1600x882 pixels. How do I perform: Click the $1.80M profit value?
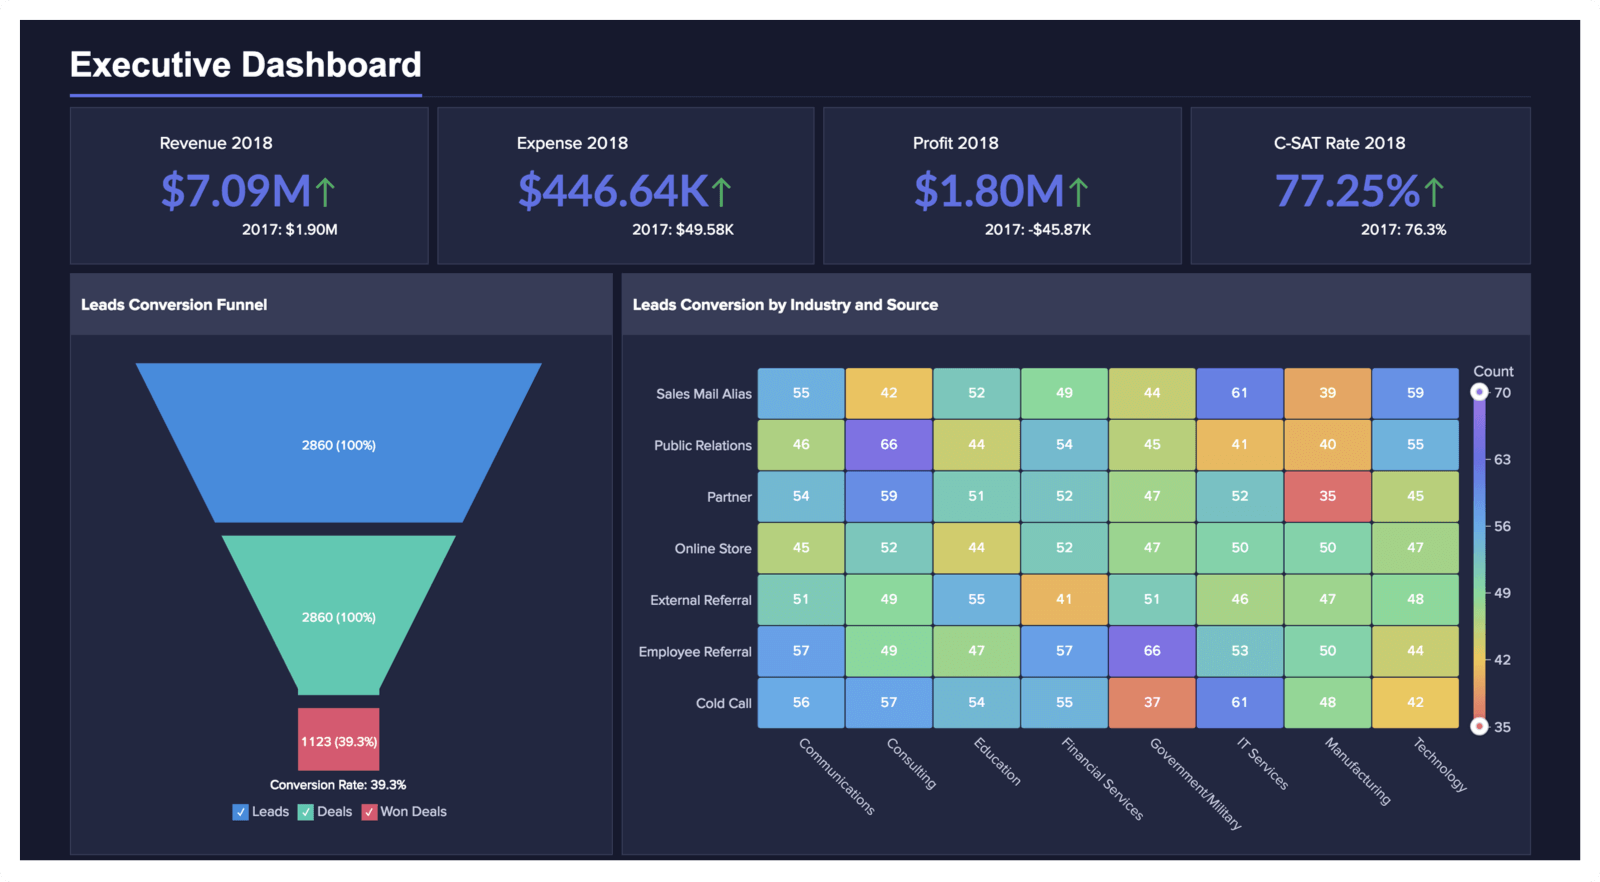(x=989, y=191)
